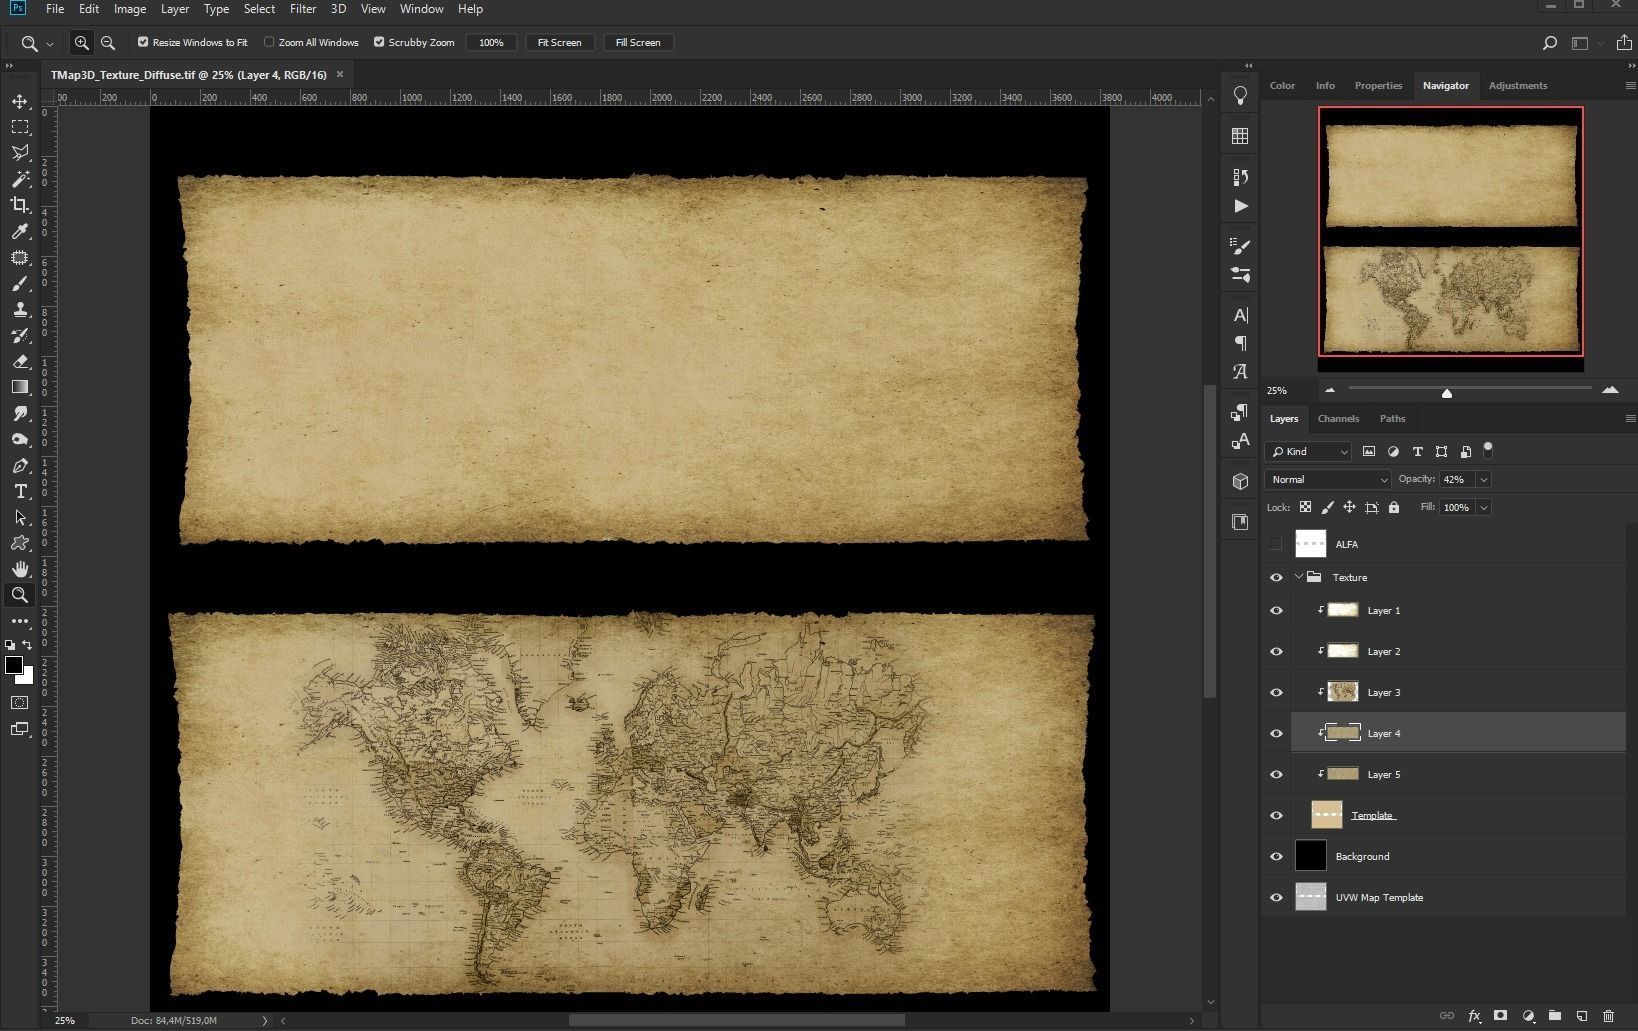Click the Zoom Out magnifier icon
1638x1031 pixels.
(x=108, y=43)
